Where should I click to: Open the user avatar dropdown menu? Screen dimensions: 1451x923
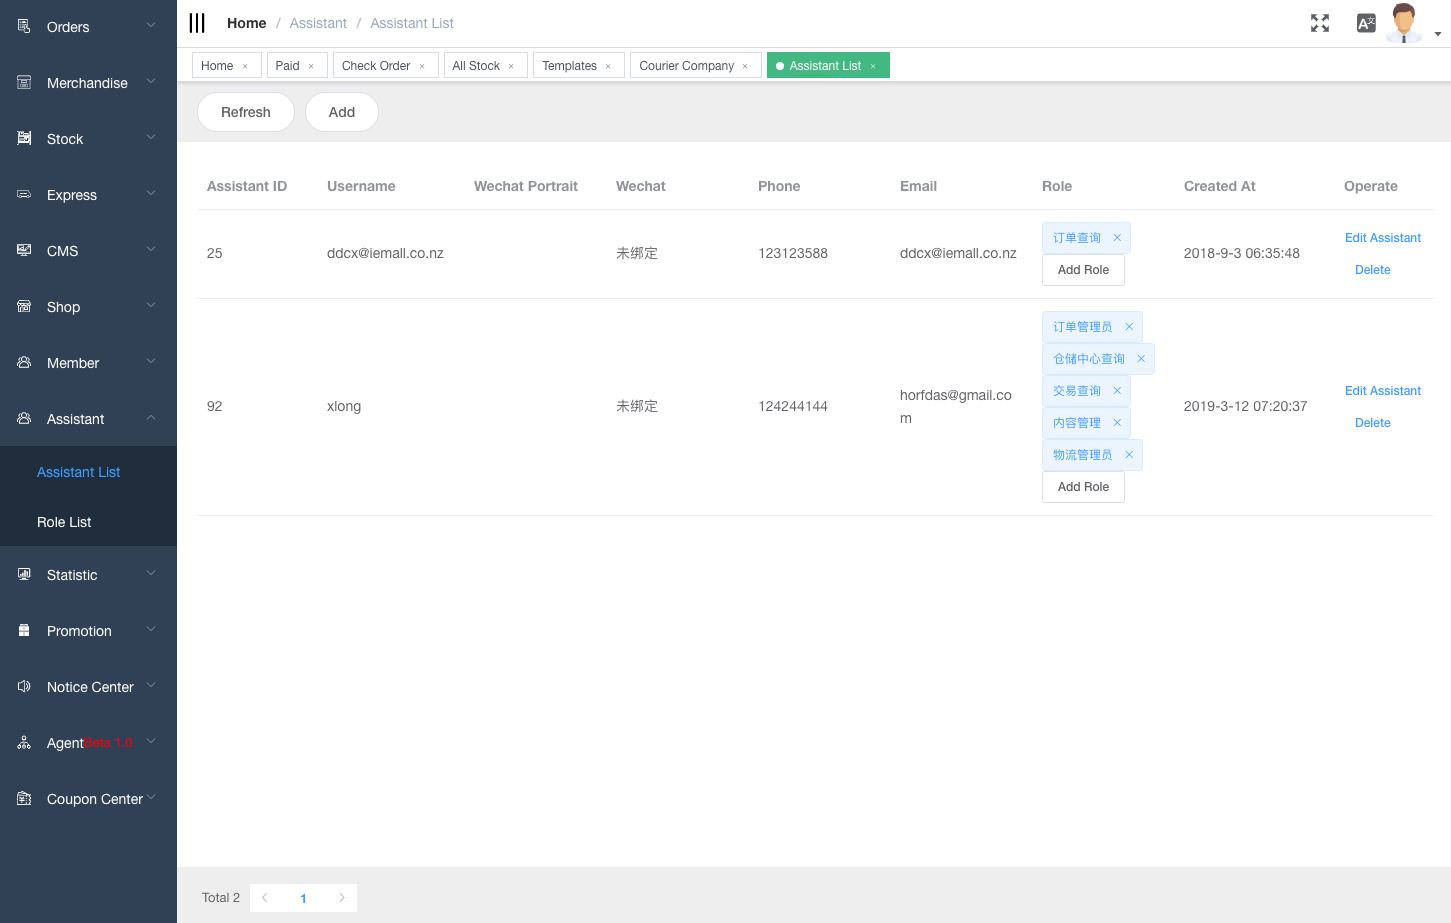pos(1404,22)
